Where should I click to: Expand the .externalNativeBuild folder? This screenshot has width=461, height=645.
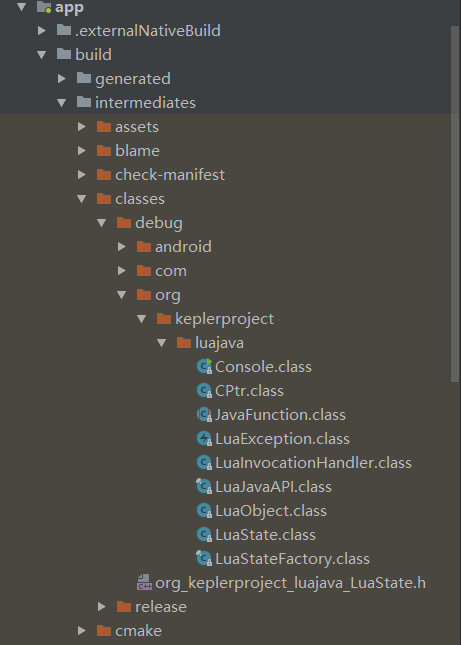tap(42, 30)
